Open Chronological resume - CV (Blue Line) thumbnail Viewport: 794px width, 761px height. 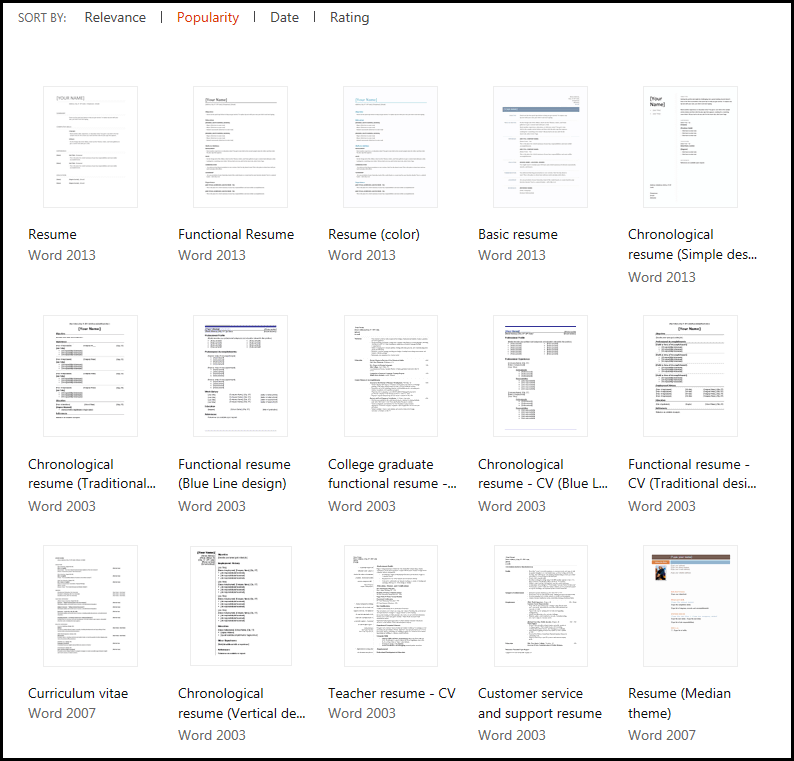click(540, 376)
